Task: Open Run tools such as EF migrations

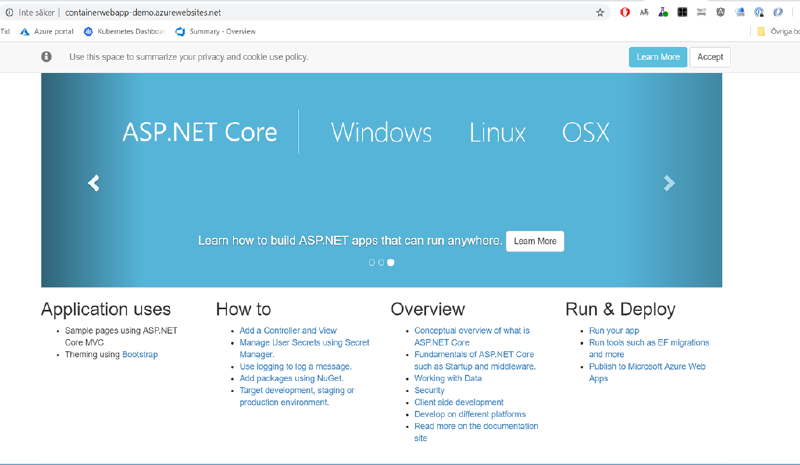Action: click(x=649, y=348)
